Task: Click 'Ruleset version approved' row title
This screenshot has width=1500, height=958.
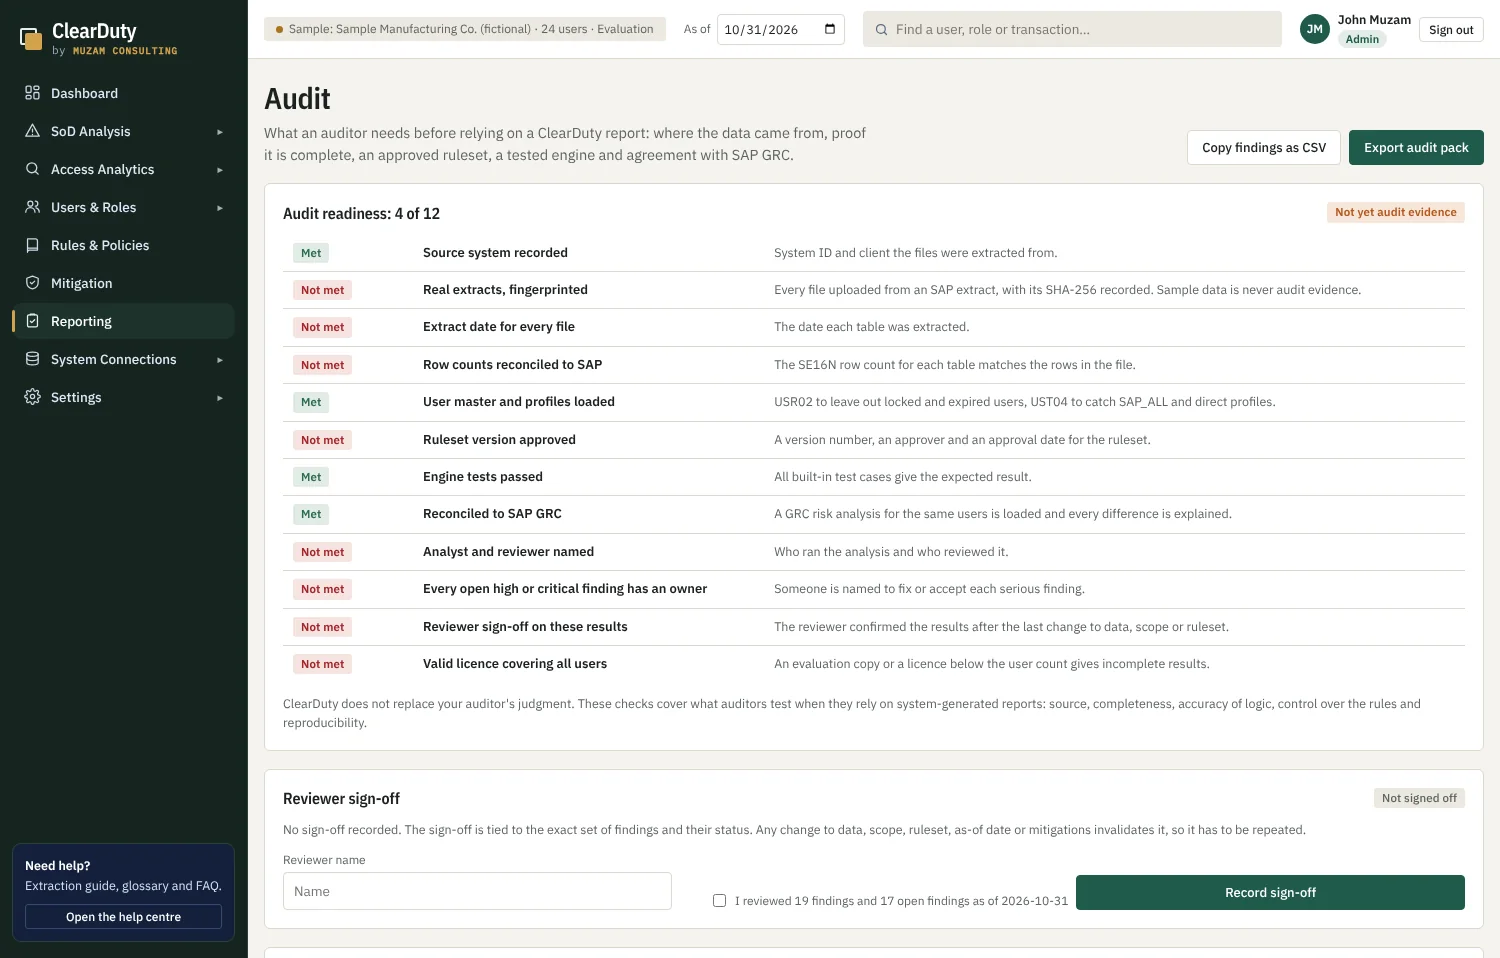Action: (499, 440)
